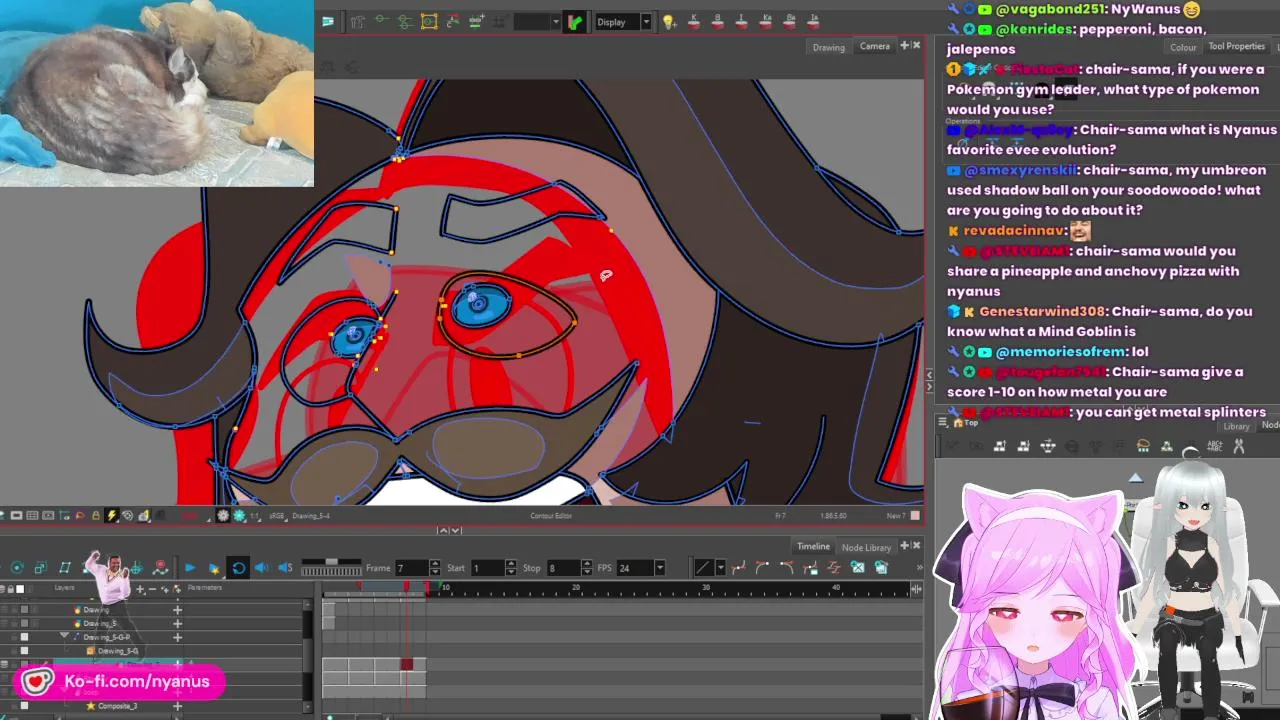Switch to the Drawing view tab

[829, 47]
